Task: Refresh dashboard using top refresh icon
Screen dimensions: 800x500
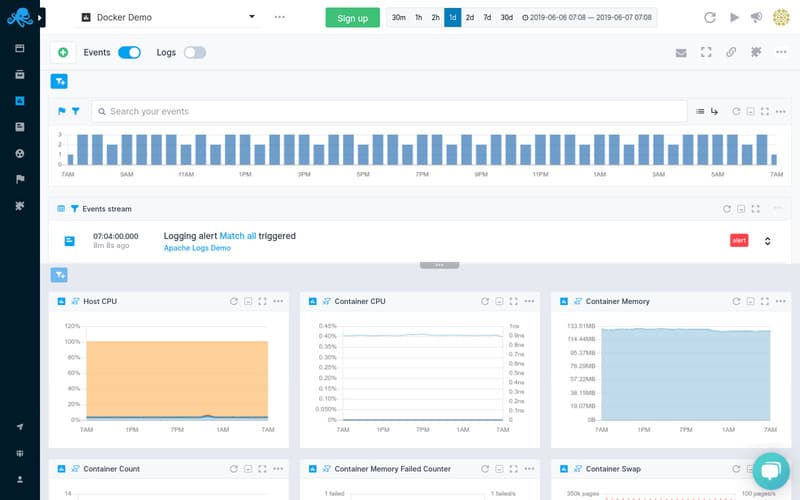Action: click(x=710, y=17)
